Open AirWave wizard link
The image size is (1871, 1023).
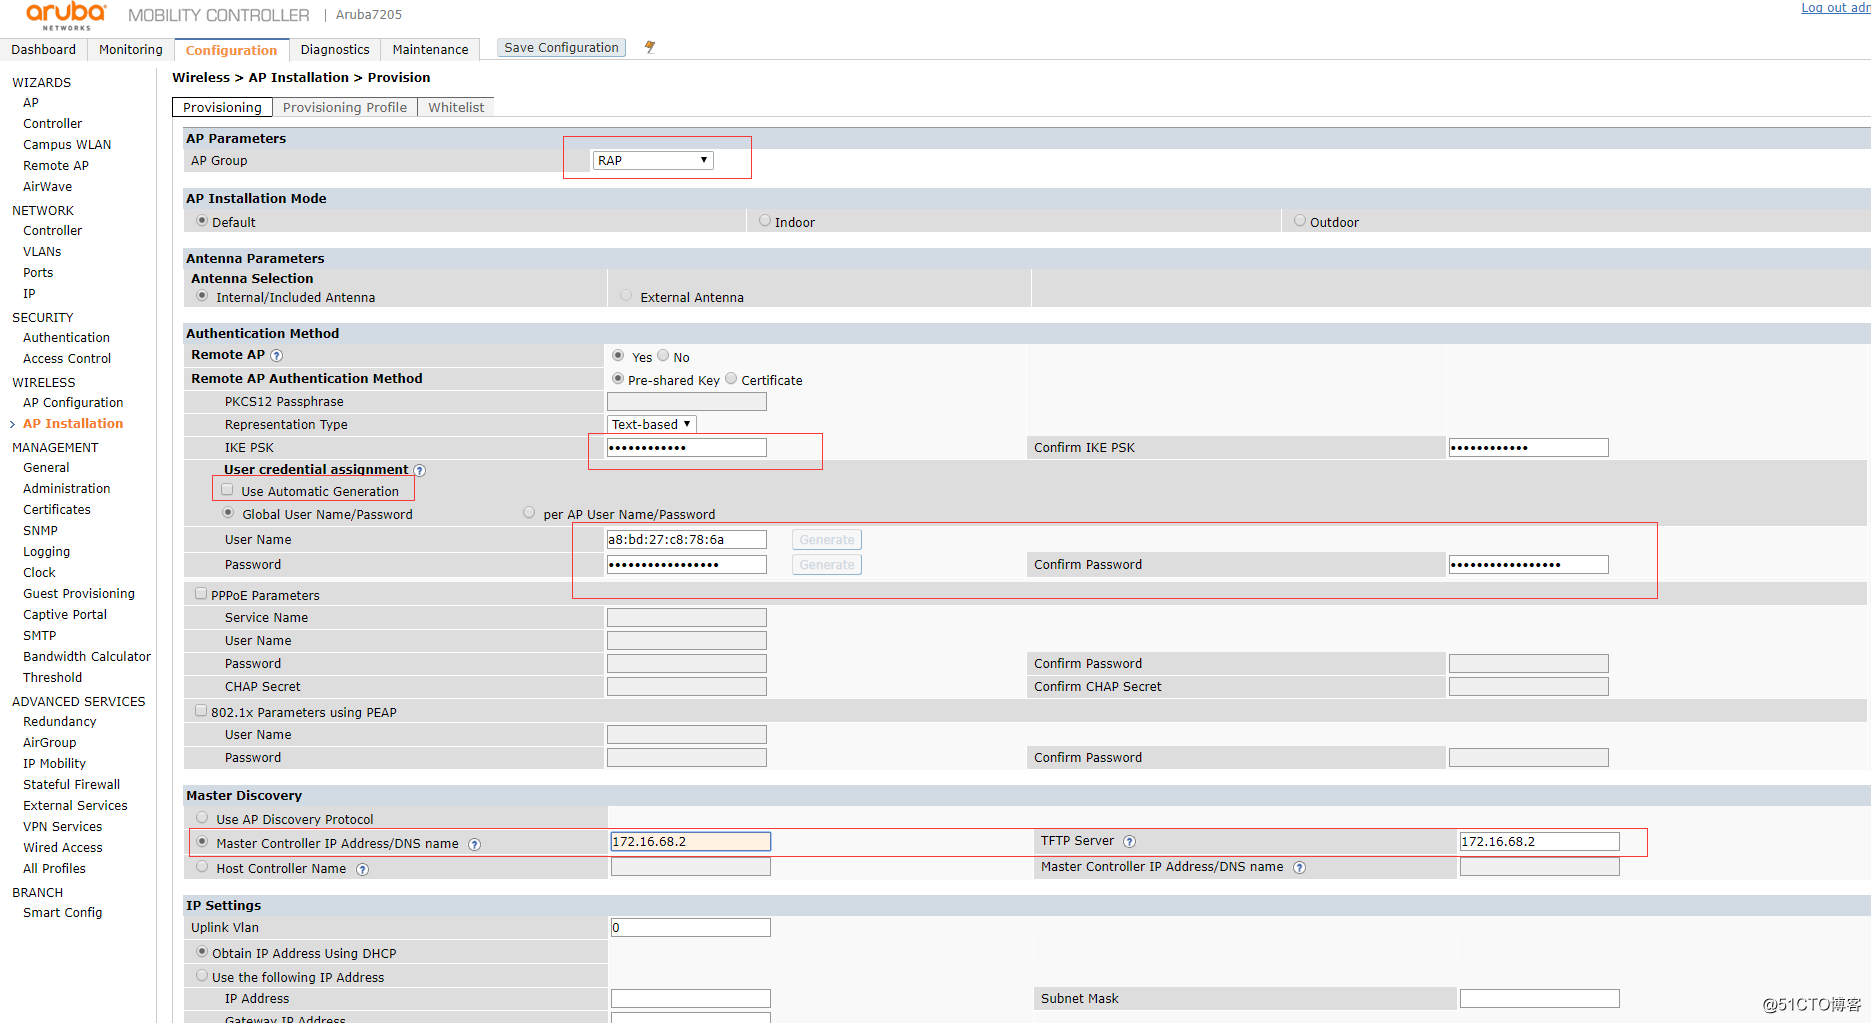point(48,187)
